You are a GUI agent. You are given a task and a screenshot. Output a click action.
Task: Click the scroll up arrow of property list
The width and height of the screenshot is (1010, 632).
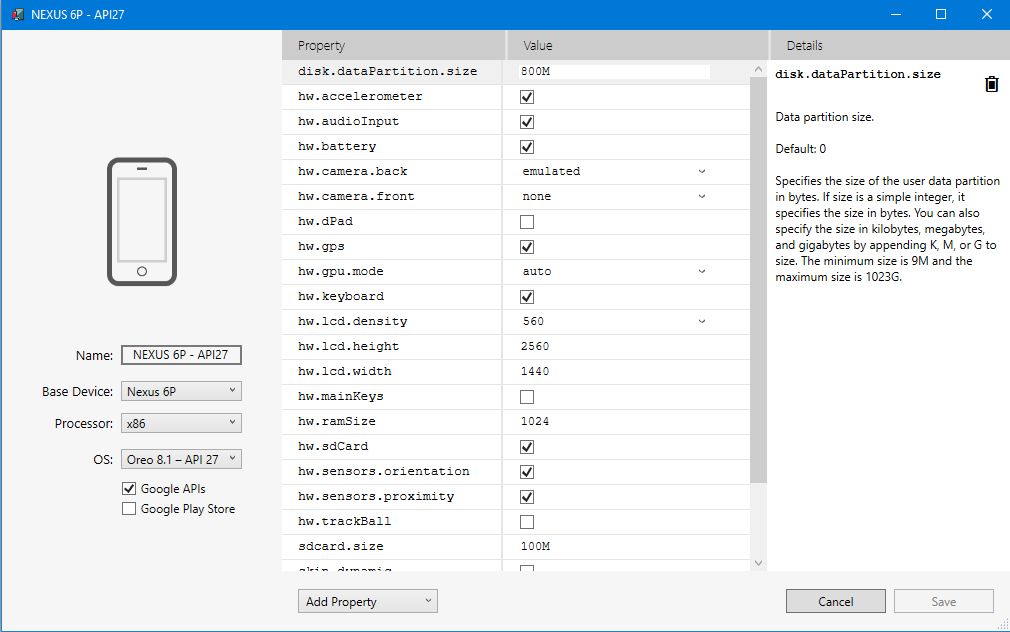tap(758, 69)
